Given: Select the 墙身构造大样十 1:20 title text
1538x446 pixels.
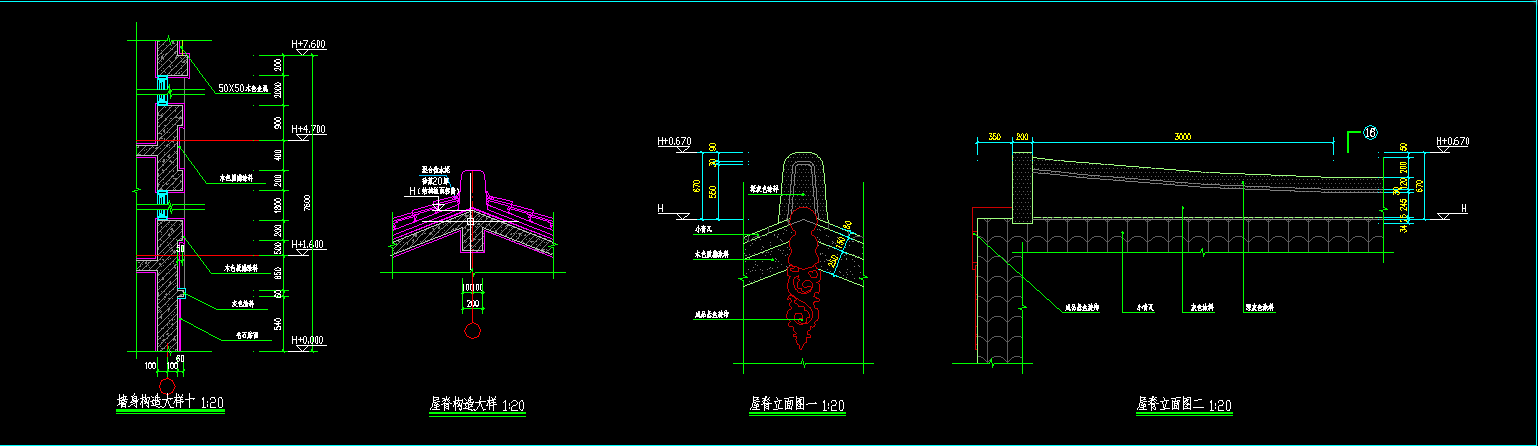Looking at the screenshot, I should pos(170,404).
